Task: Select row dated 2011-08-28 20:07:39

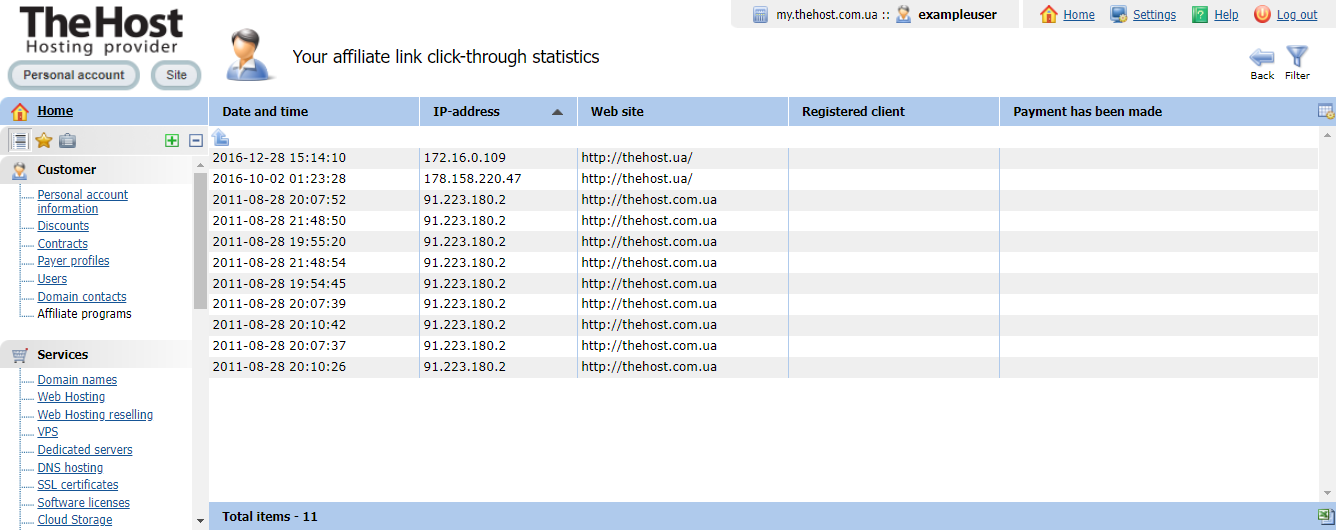Action: [x=763, y=304]
